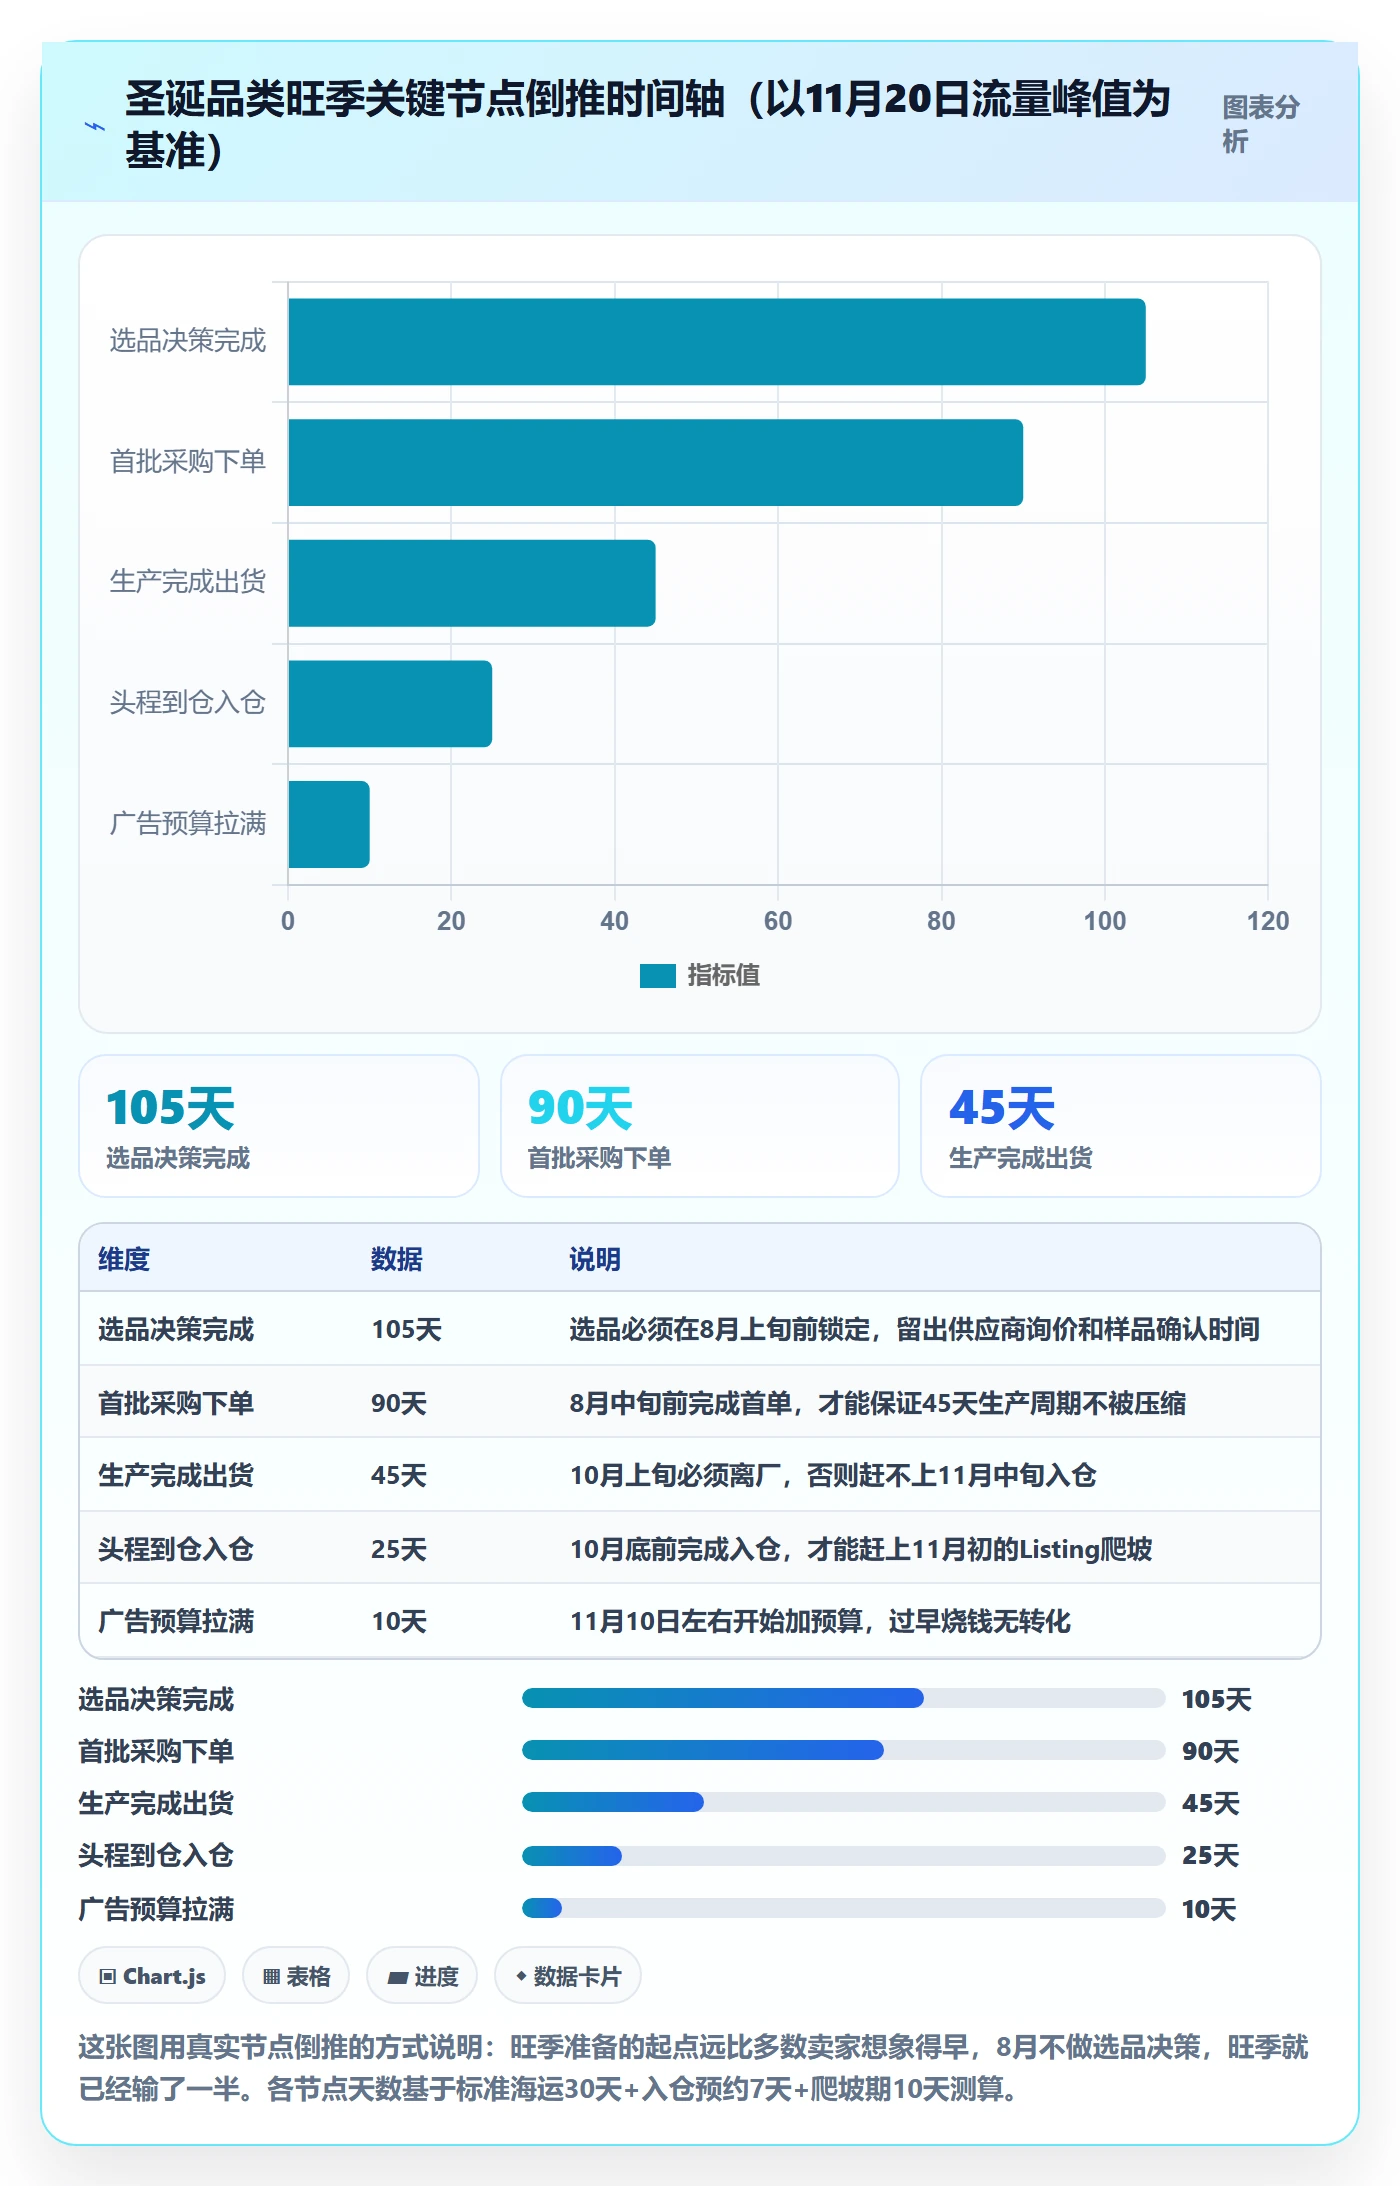Click the 105天 label beside progress bar
This screenshot has width=1400, height=2186.
coord(1217,1699)
